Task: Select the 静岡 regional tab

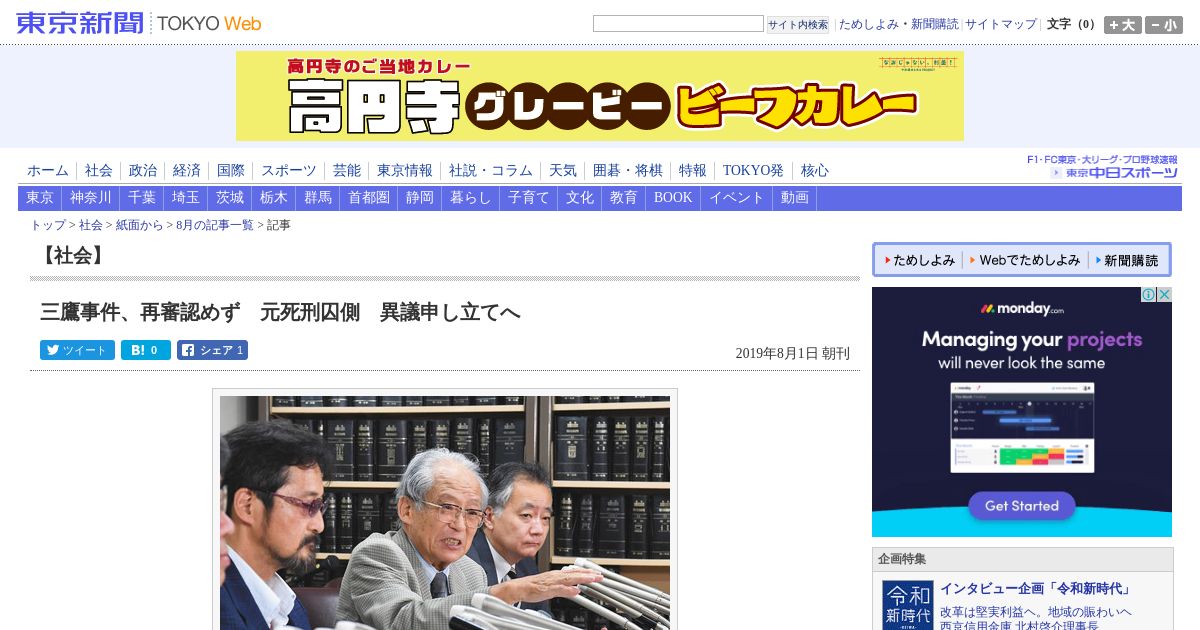Action: [420, 198]
